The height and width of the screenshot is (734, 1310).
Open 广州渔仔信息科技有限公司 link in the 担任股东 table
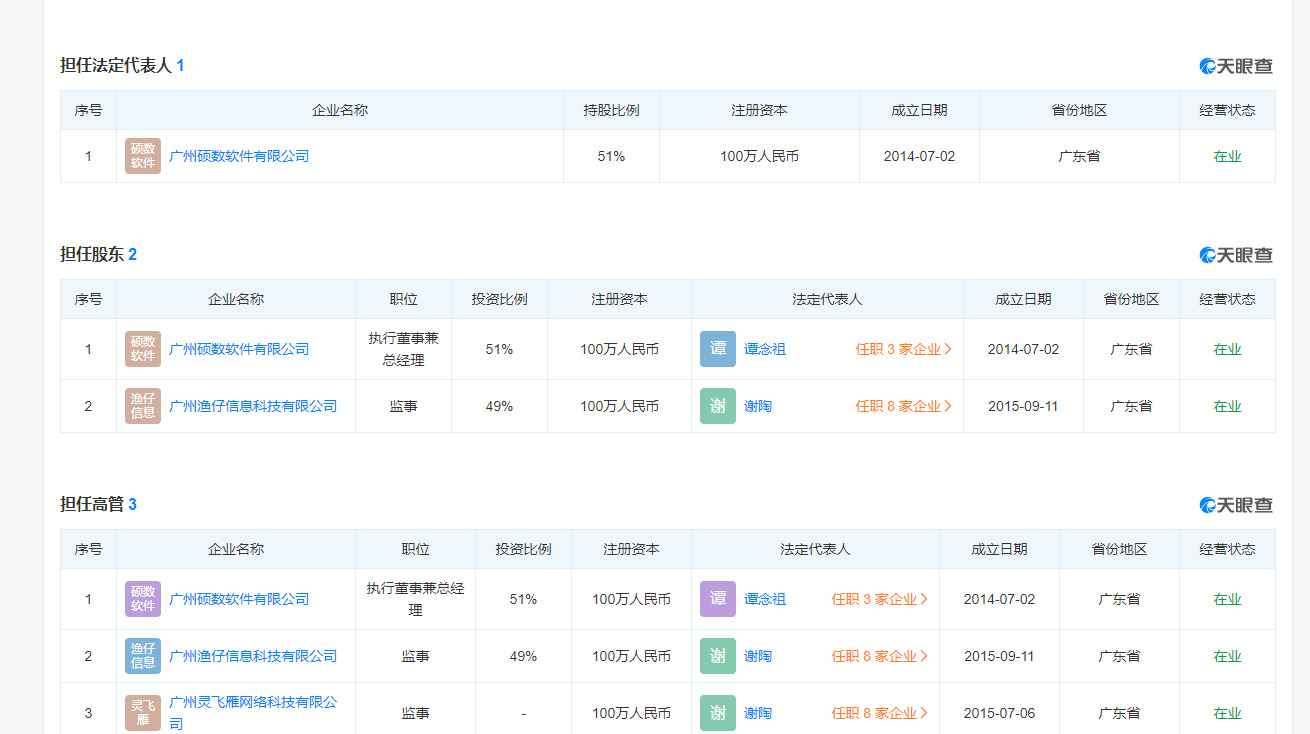pyautogui.click(x=253, y=406)
